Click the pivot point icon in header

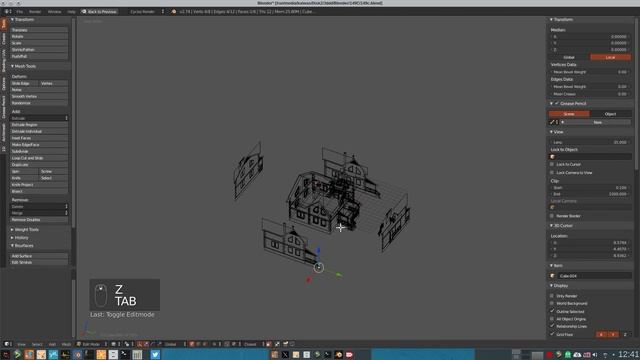127,344
